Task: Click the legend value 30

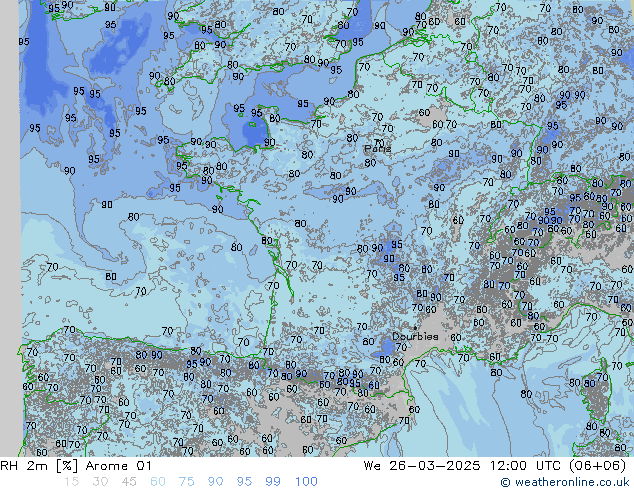Action: pos(100,482)
